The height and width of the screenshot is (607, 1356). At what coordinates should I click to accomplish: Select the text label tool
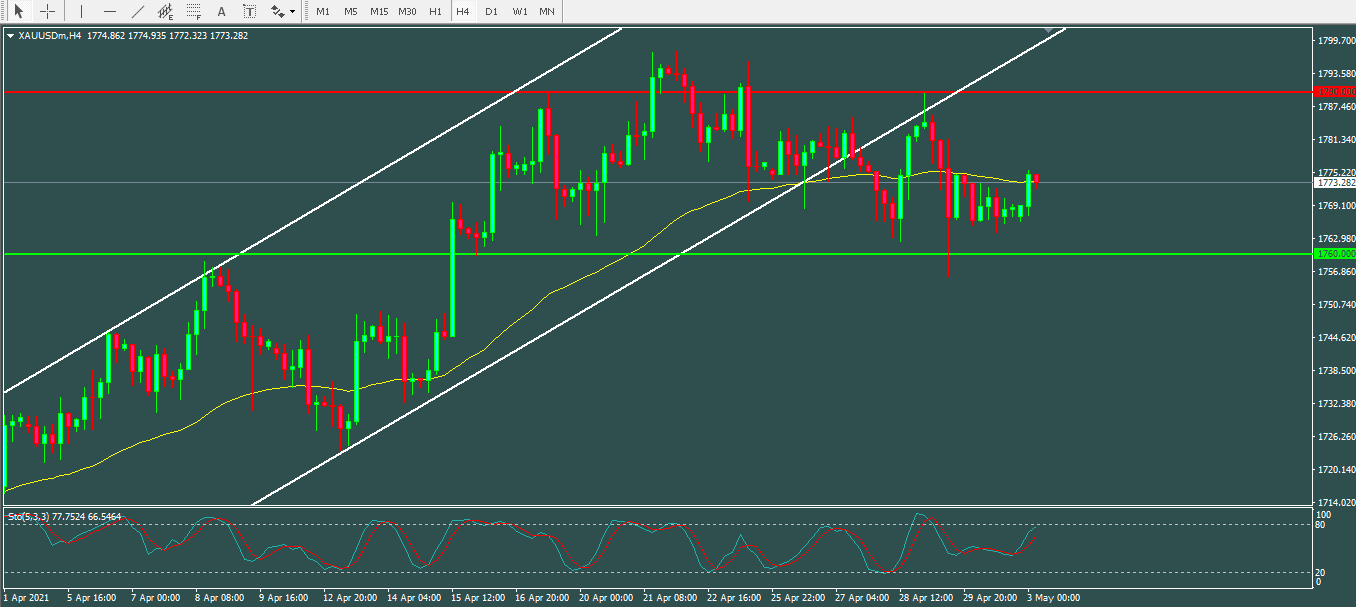[249, 11]
